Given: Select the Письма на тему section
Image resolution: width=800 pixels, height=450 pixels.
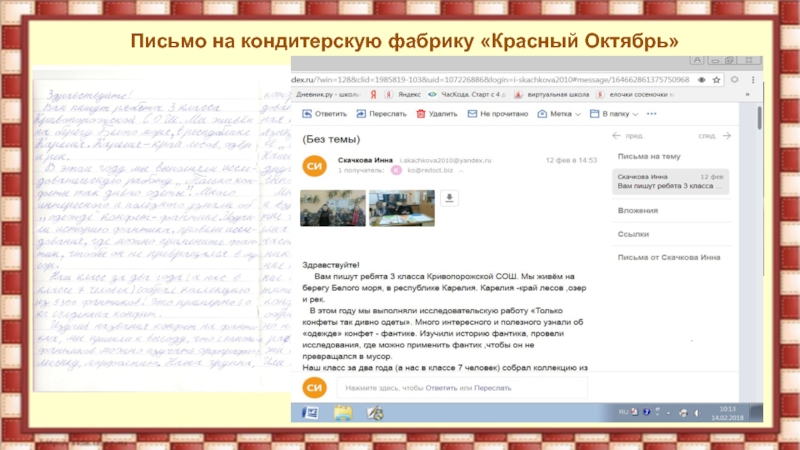Looking at the screenshot, I should [649, 156].
